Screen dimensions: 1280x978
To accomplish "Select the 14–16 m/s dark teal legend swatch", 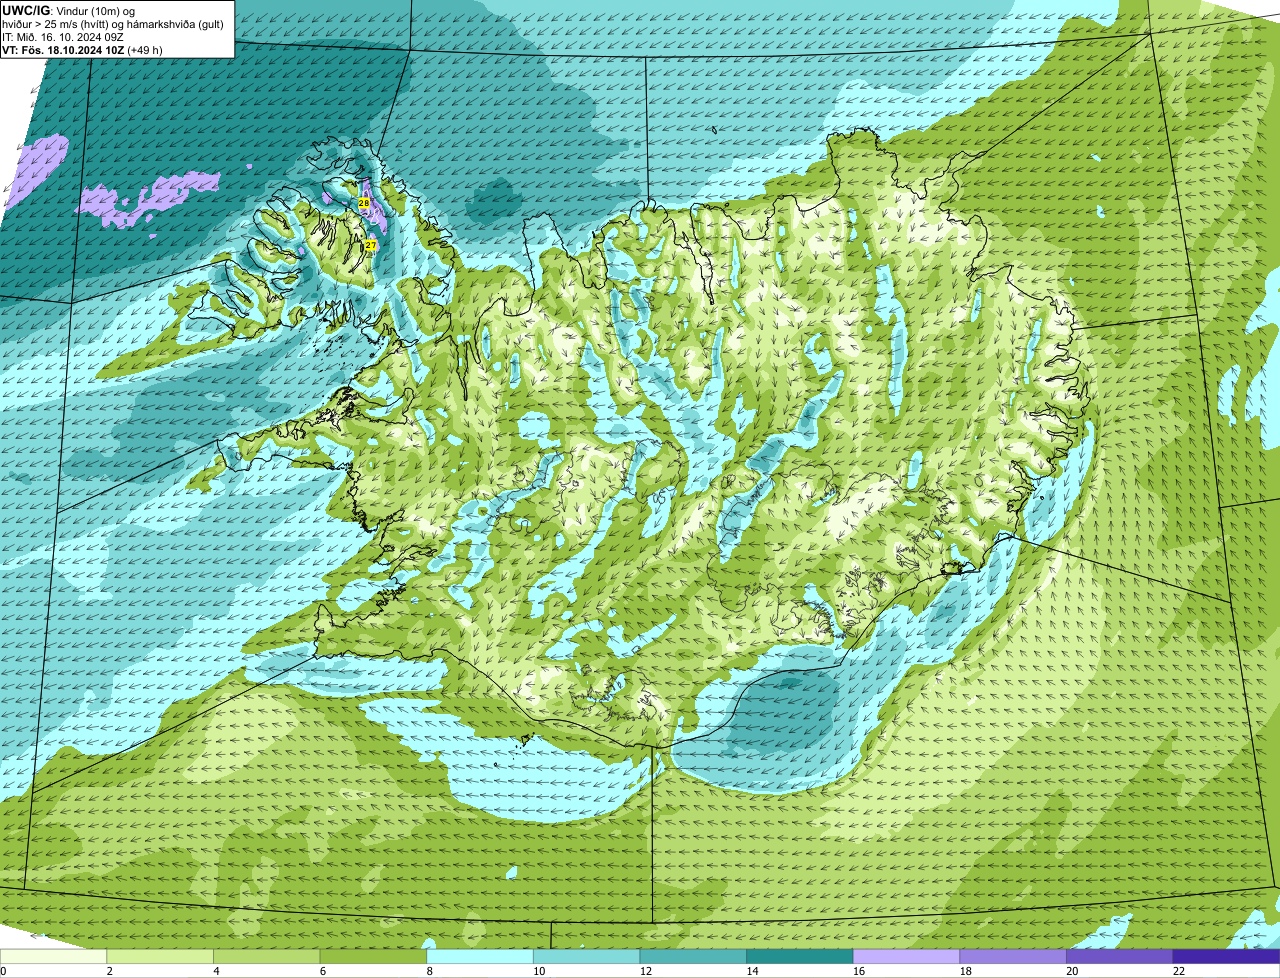I will [x=800, y=957].
